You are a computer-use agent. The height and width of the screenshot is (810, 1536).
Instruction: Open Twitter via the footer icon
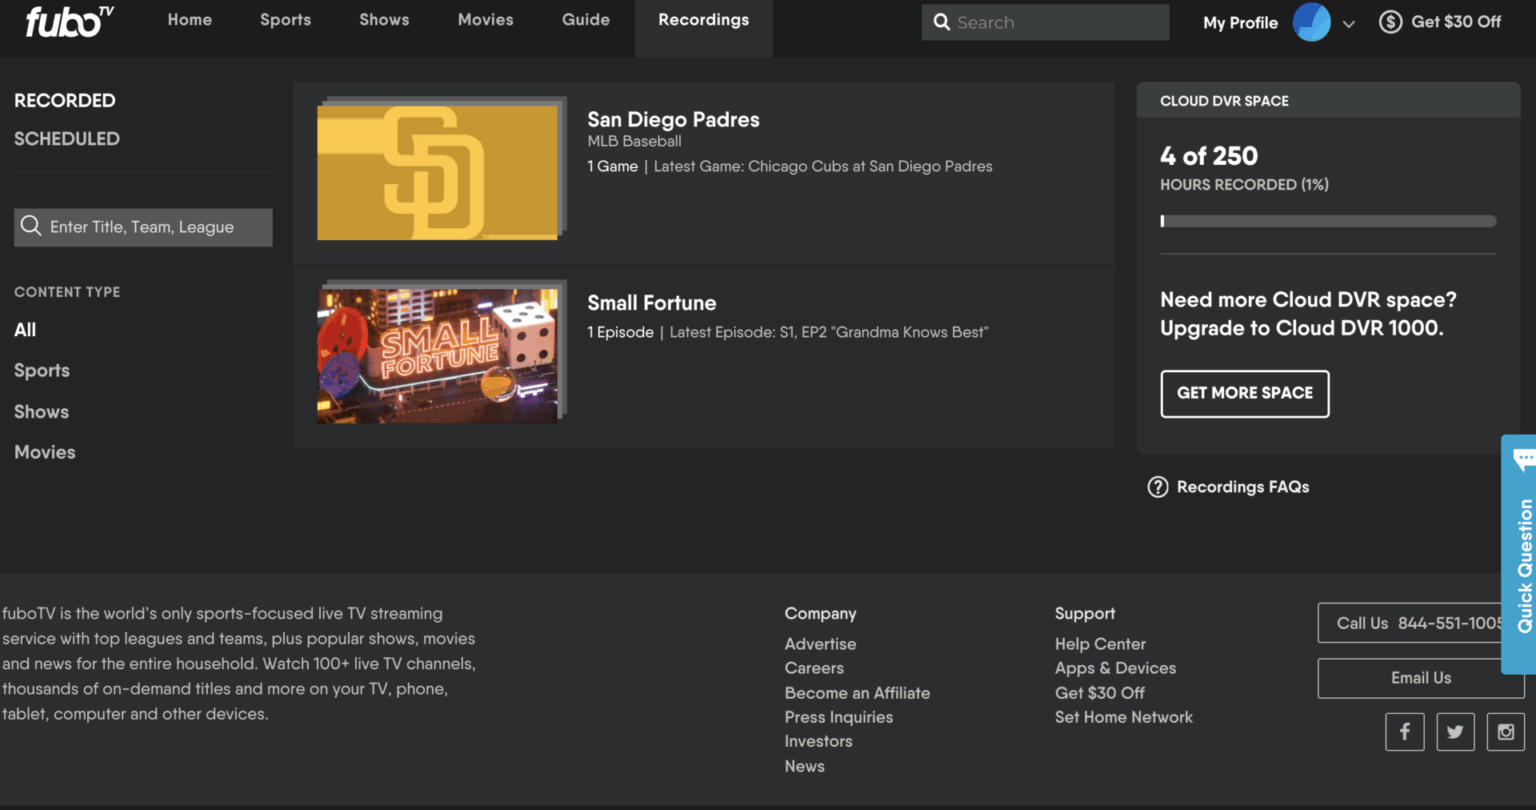click(1455, 731)
